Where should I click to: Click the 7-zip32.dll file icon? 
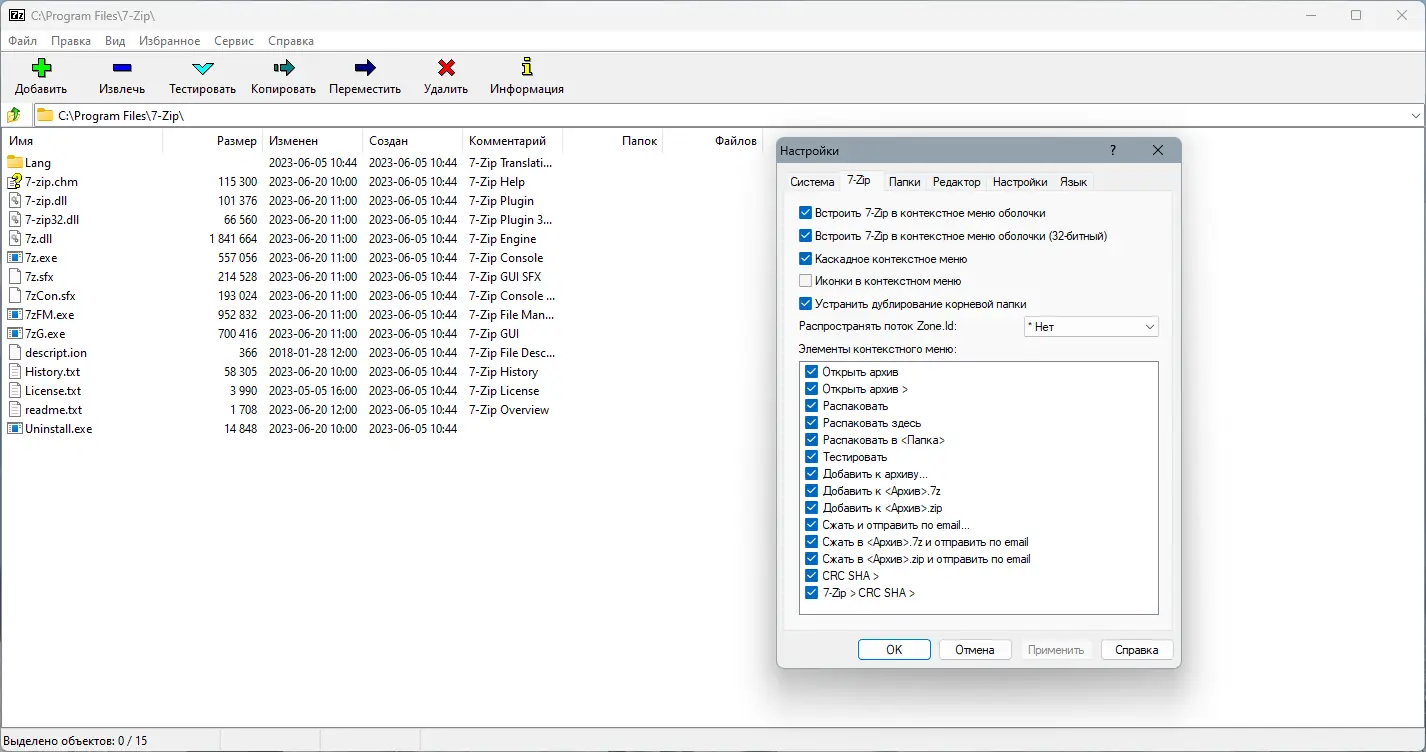coord(15,219)
